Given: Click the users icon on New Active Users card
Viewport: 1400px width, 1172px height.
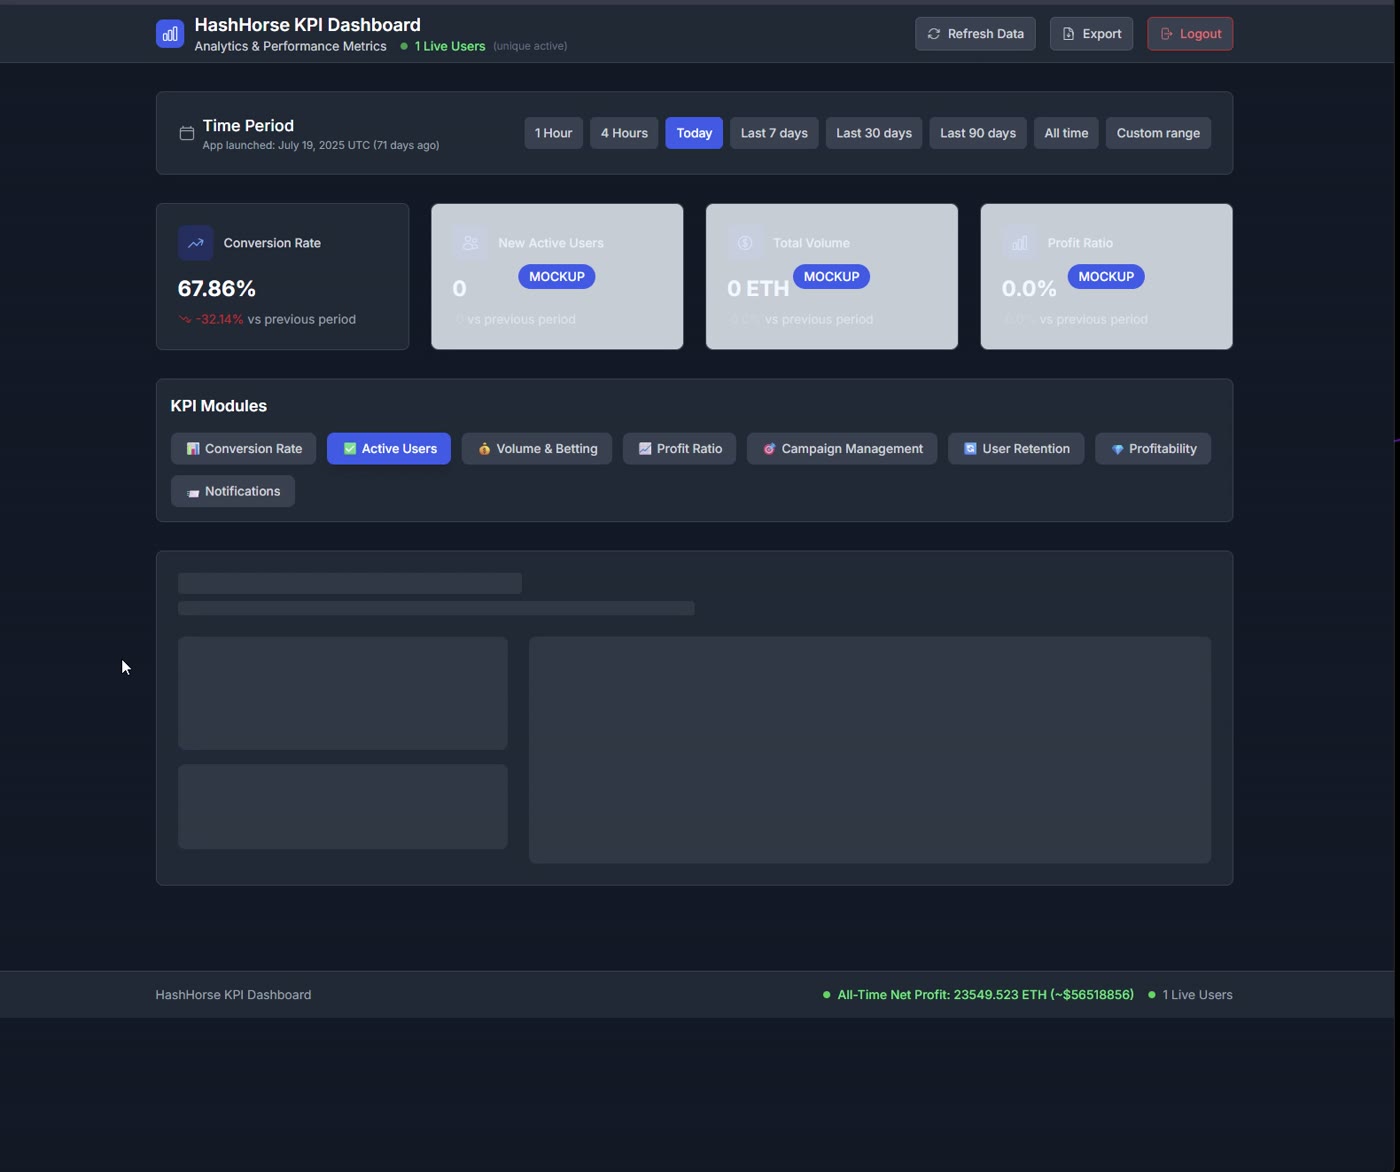Looking at the screenshot, I should pyautogui.click(x=470, y=243).
